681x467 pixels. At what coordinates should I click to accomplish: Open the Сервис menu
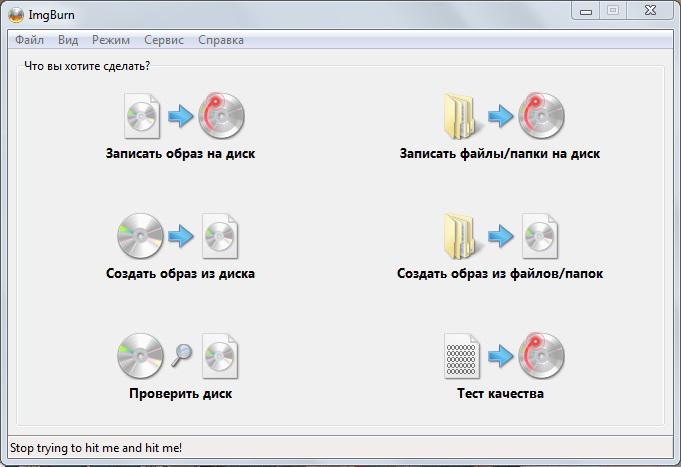(x=164, y=41)
